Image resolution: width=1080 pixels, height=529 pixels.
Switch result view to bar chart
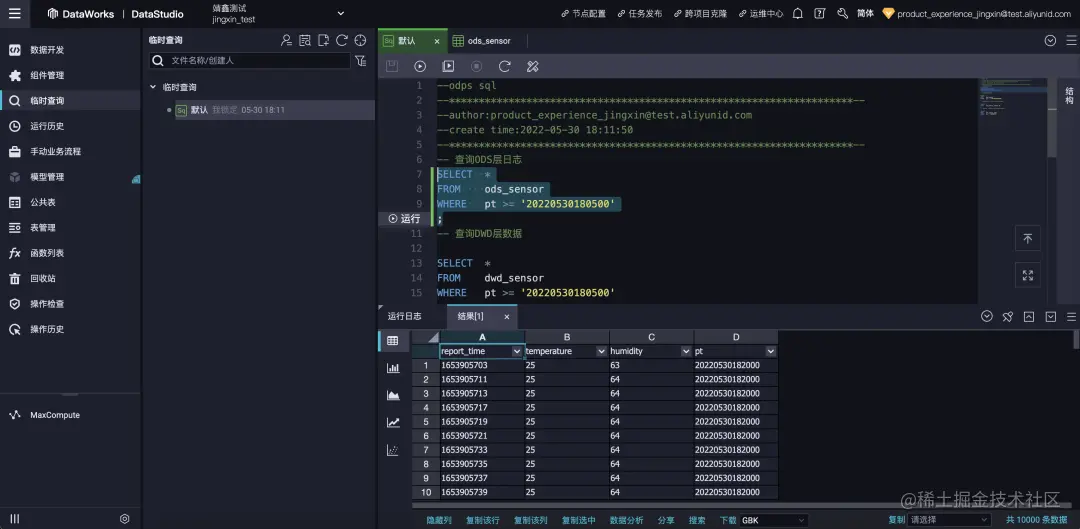pyautogui.click(x=393, y=368)
